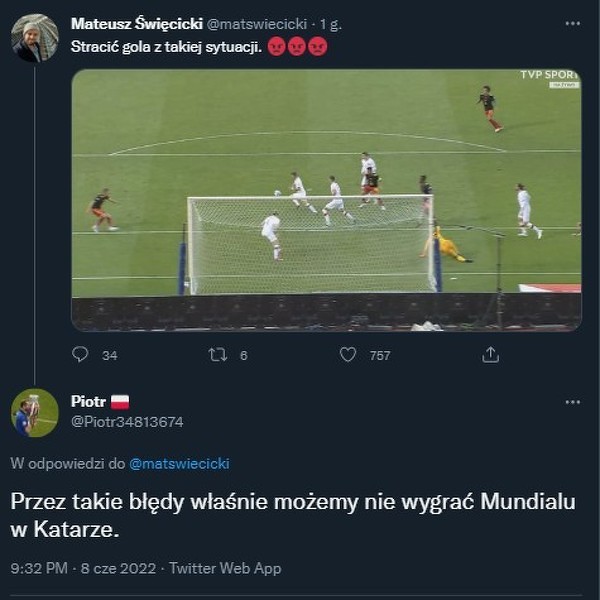Click the @matswiecicki handle beside the author name
The height and width of the screenshot is (600, 600).
[x=256, y=23]
